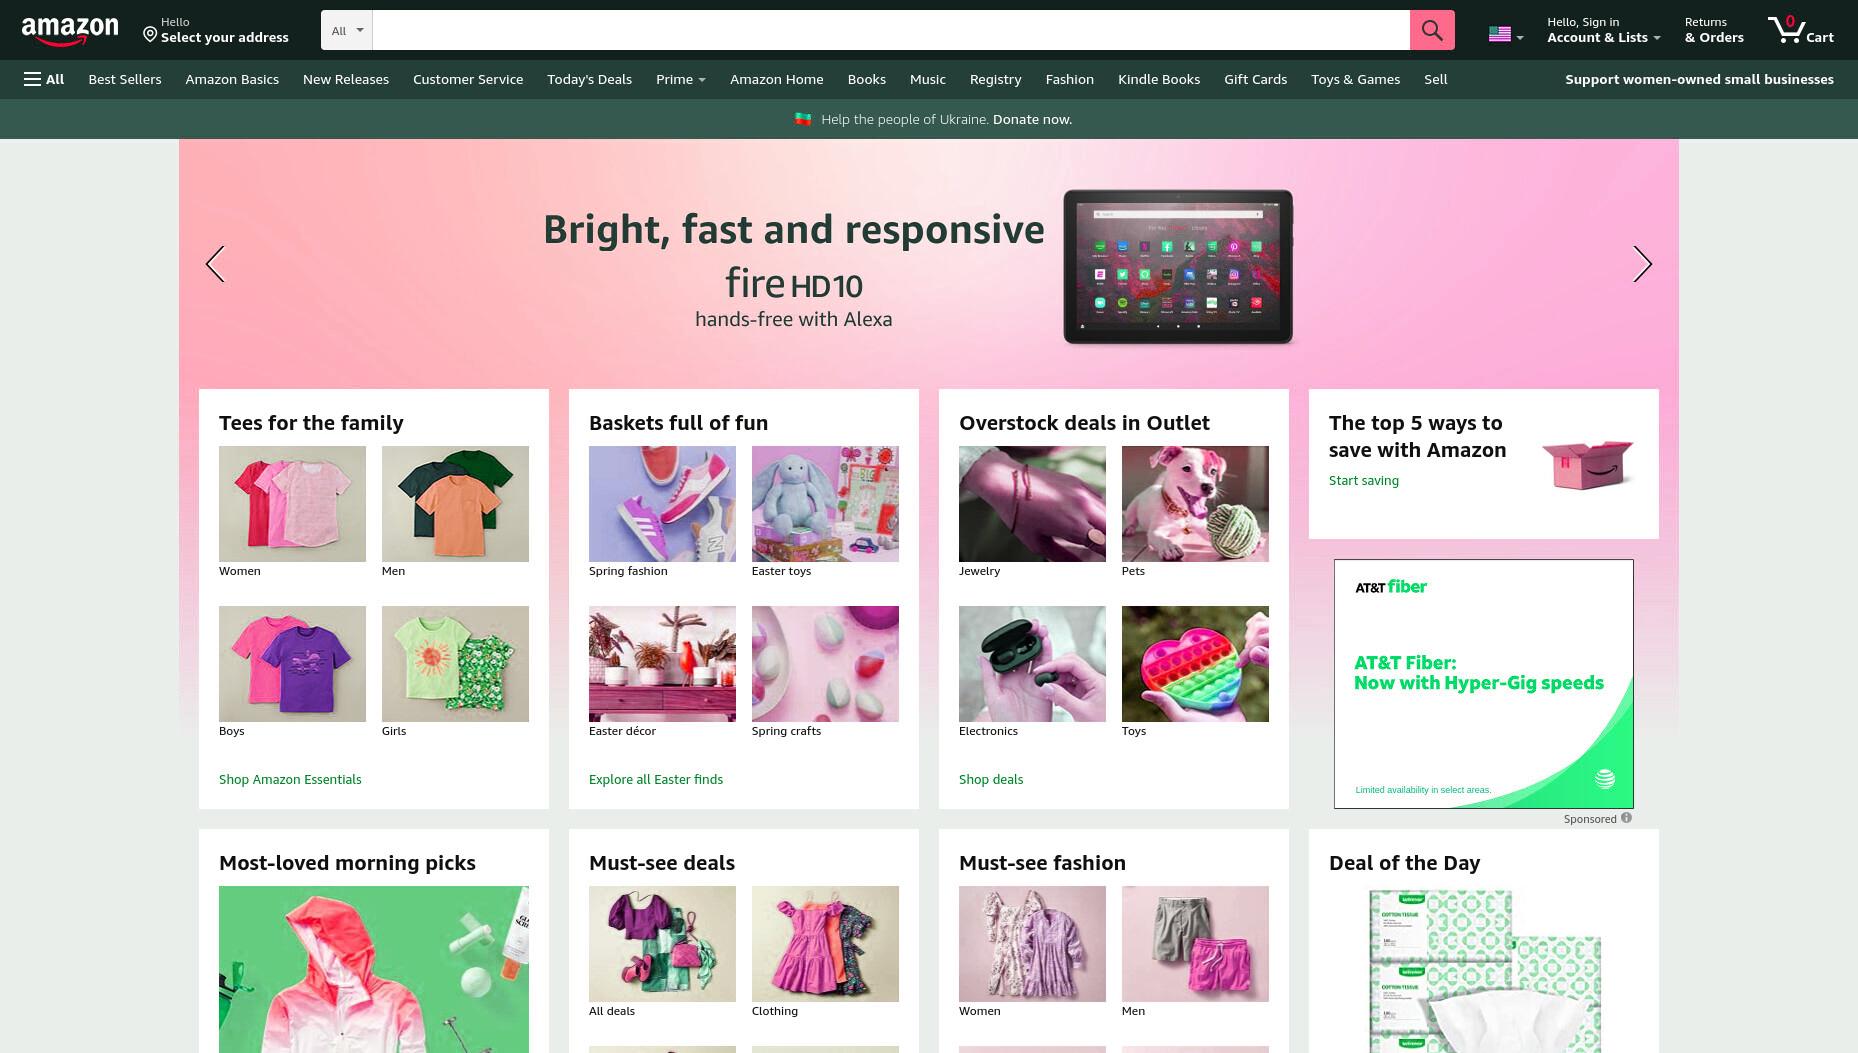Expand Account & Lists dropdown
Viewport: 1858px width, 1053px height.
[x=1603, y=30]
